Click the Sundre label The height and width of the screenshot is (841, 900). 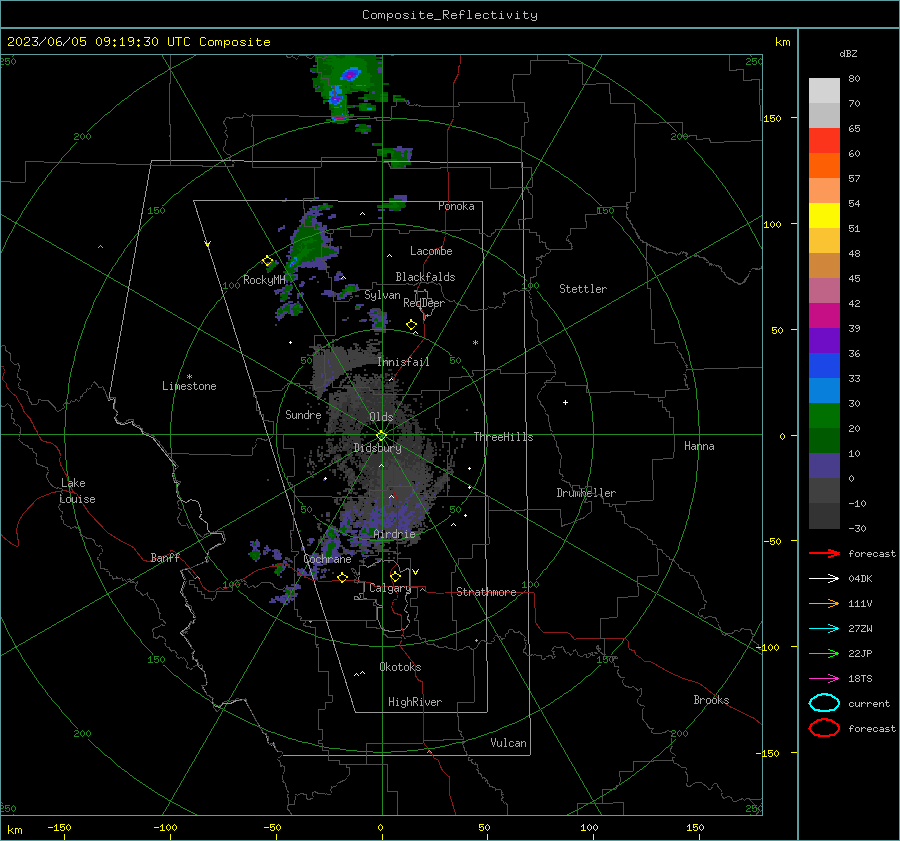[303, 414]
